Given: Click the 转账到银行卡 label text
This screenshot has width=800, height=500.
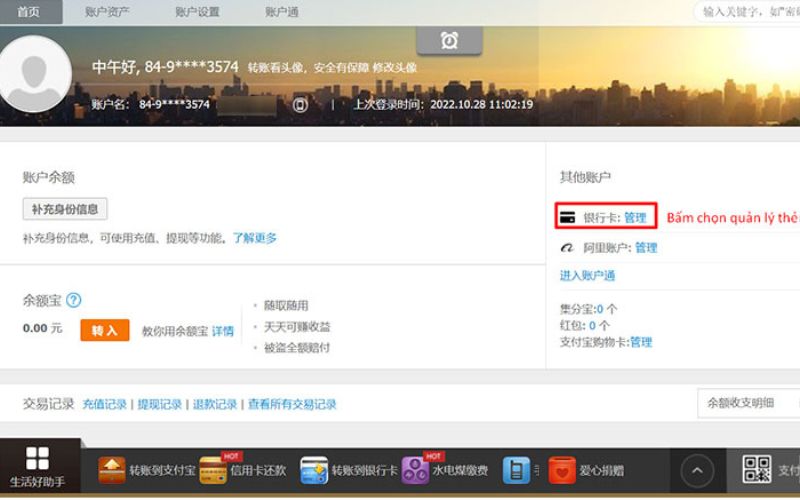Looking at the screenshot, I should 364,470.
